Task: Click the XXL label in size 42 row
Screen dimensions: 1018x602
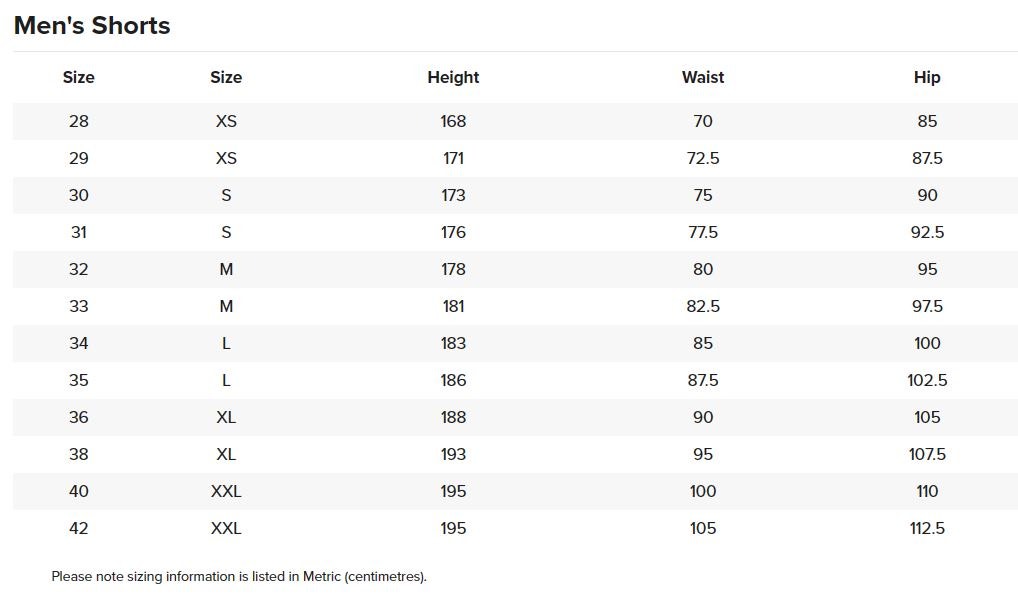Action: 226,529
